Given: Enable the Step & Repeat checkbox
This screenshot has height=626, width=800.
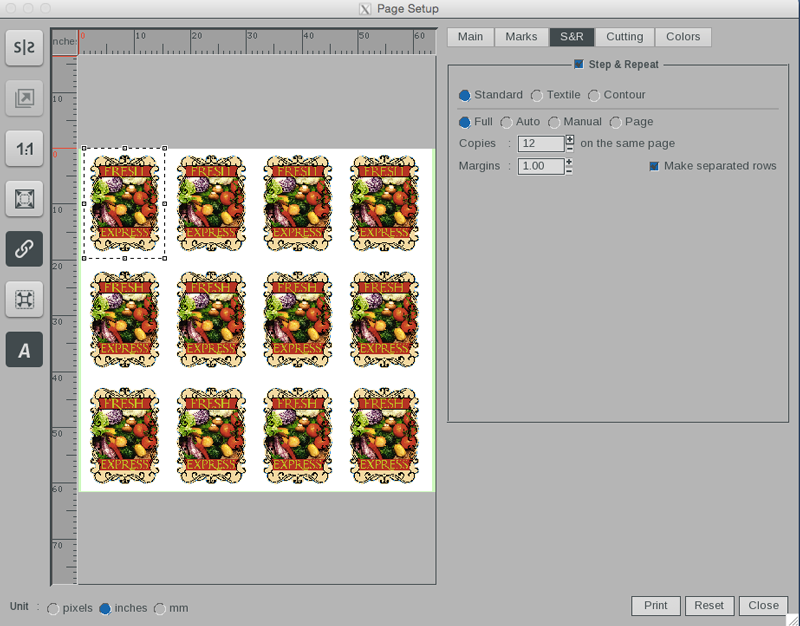Looking at the screenshot, I should [579, 64].
